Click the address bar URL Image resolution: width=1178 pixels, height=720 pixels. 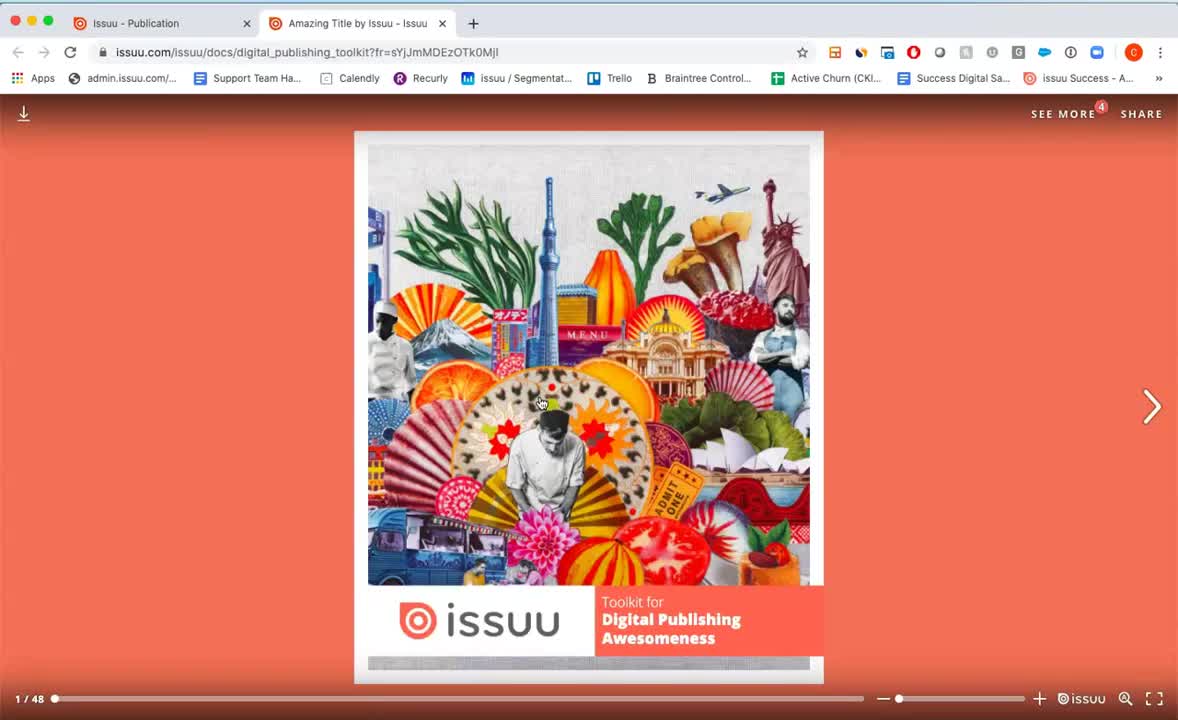click(307, 53)
